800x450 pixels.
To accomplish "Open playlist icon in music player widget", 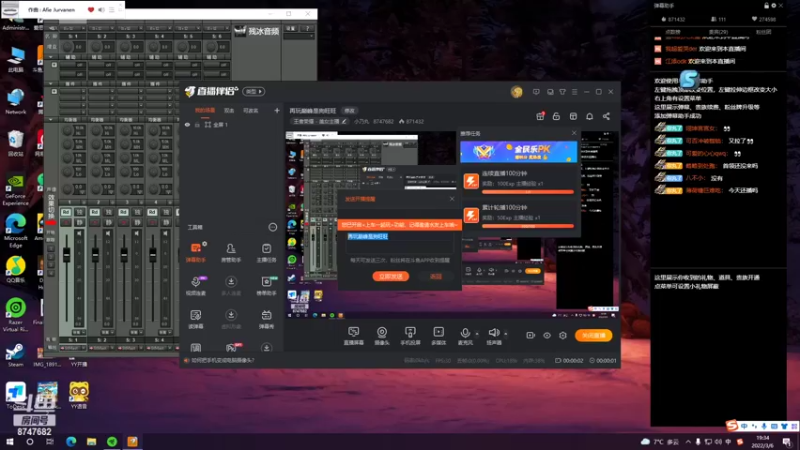I will pyautogui.click(x=111, y=10).
